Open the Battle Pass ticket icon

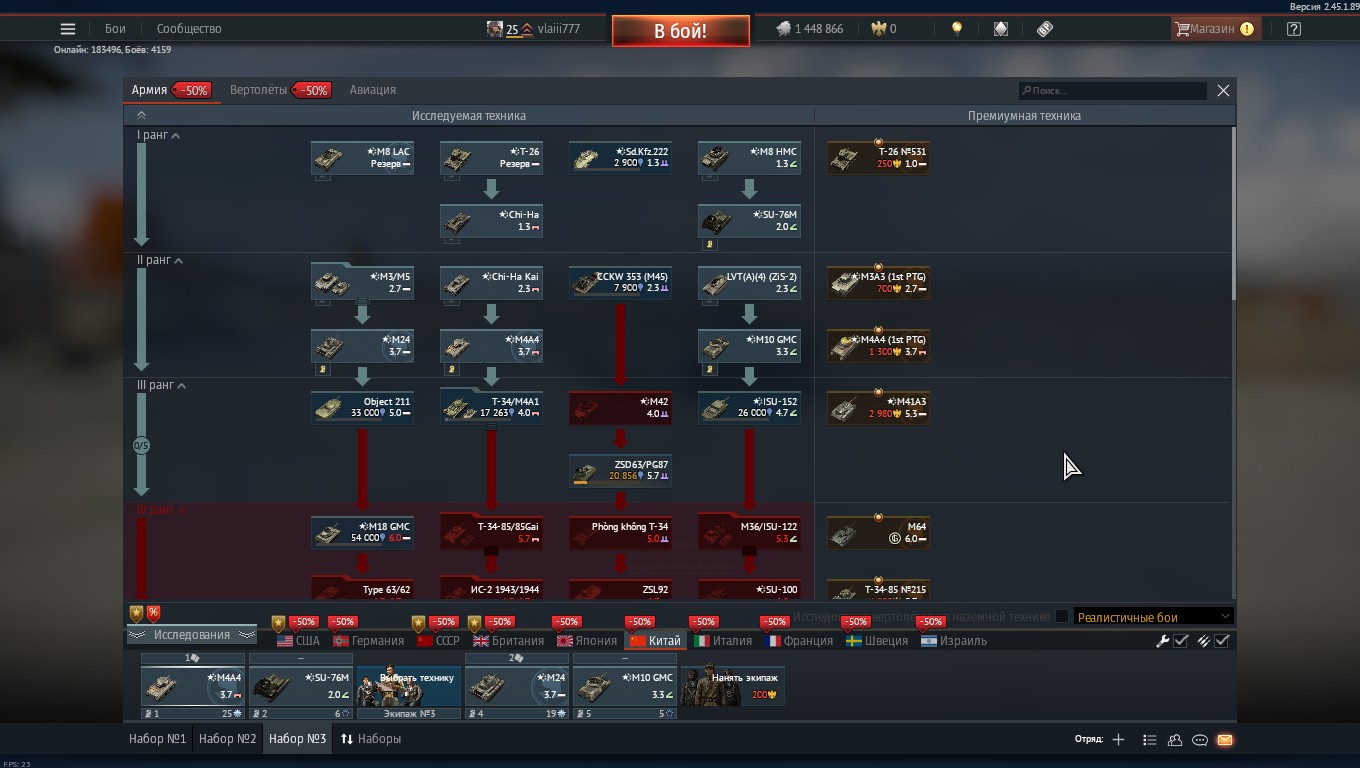coord(1045,29)
